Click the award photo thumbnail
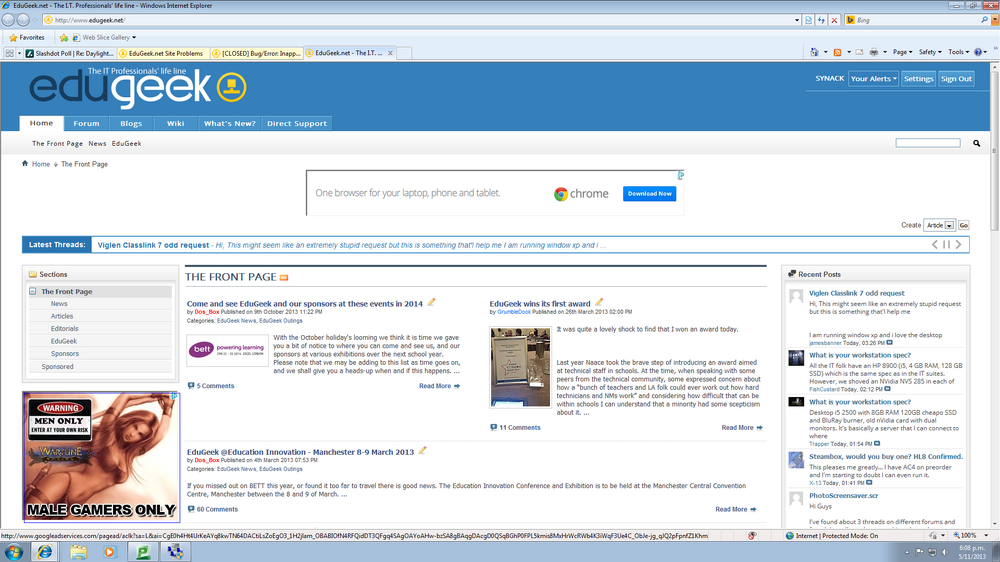 (x=520, y=367)
